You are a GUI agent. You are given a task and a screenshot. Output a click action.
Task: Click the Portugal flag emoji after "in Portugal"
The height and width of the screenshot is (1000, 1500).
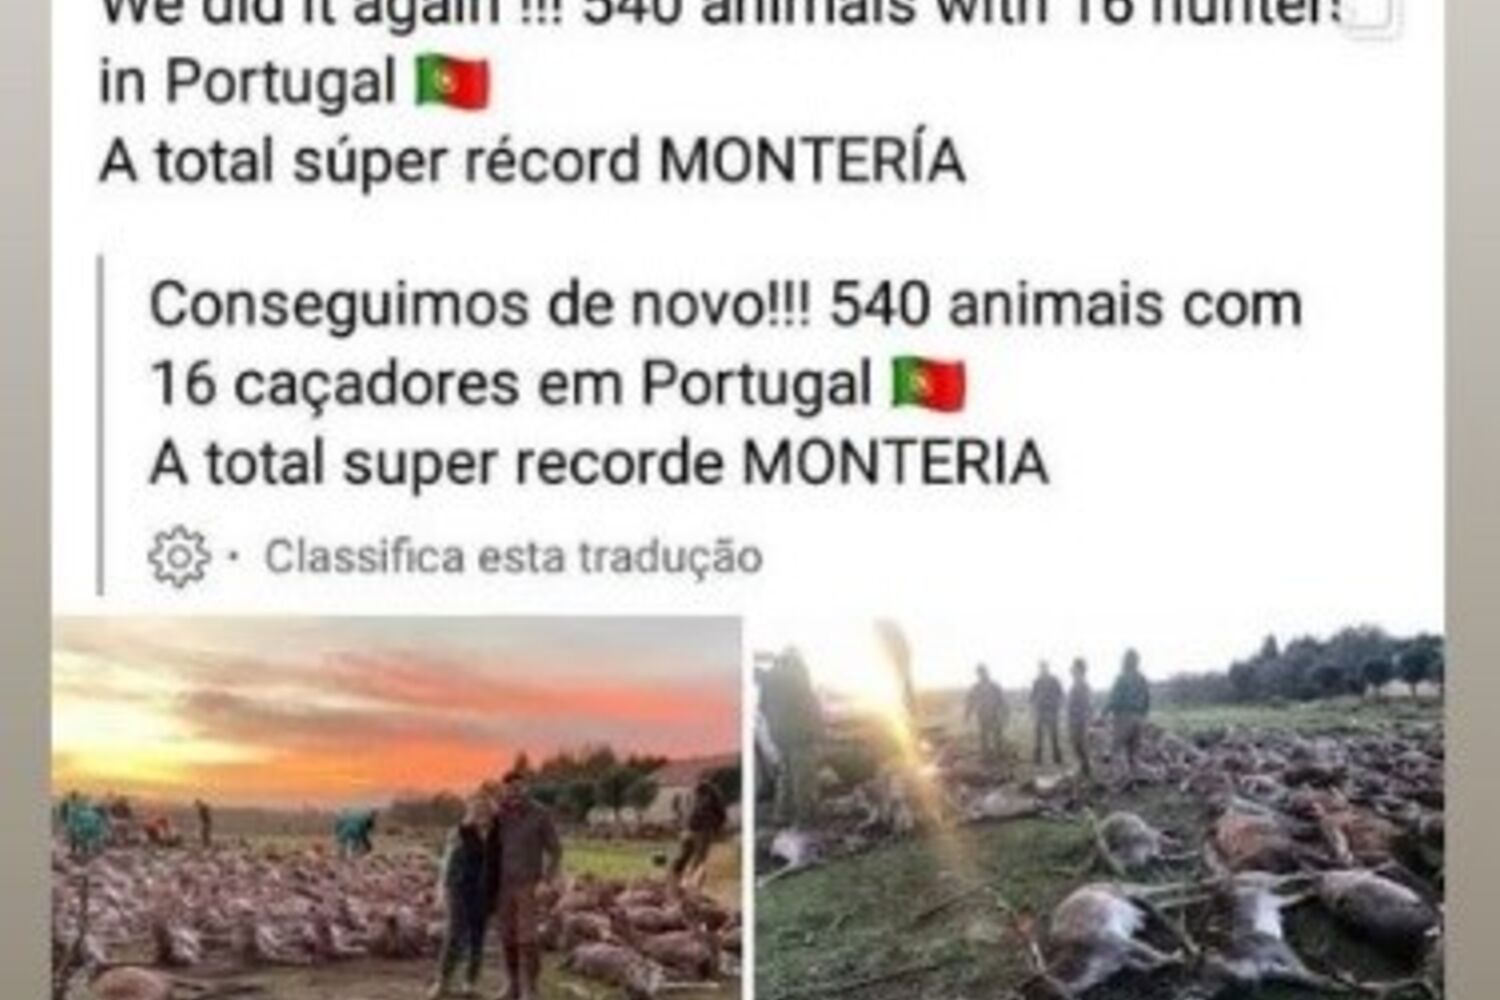453,82
